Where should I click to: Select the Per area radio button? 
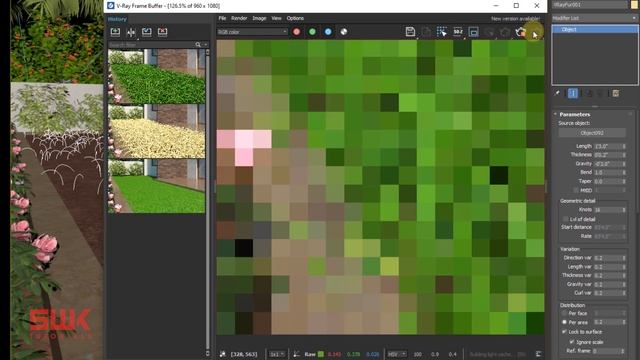tap(564, 322)
